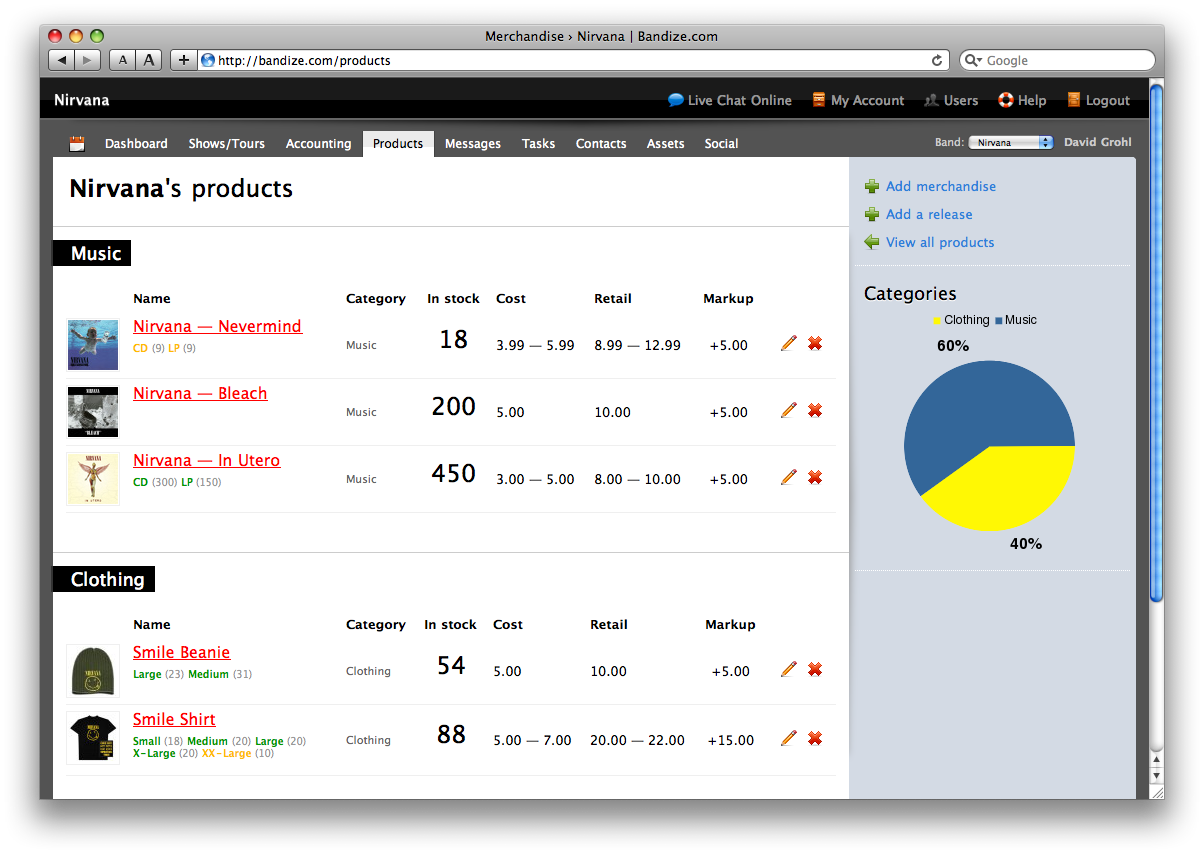Click the blue Music legend swatch
This screenshot has width=1204, height=854.
tap(999, 320)
